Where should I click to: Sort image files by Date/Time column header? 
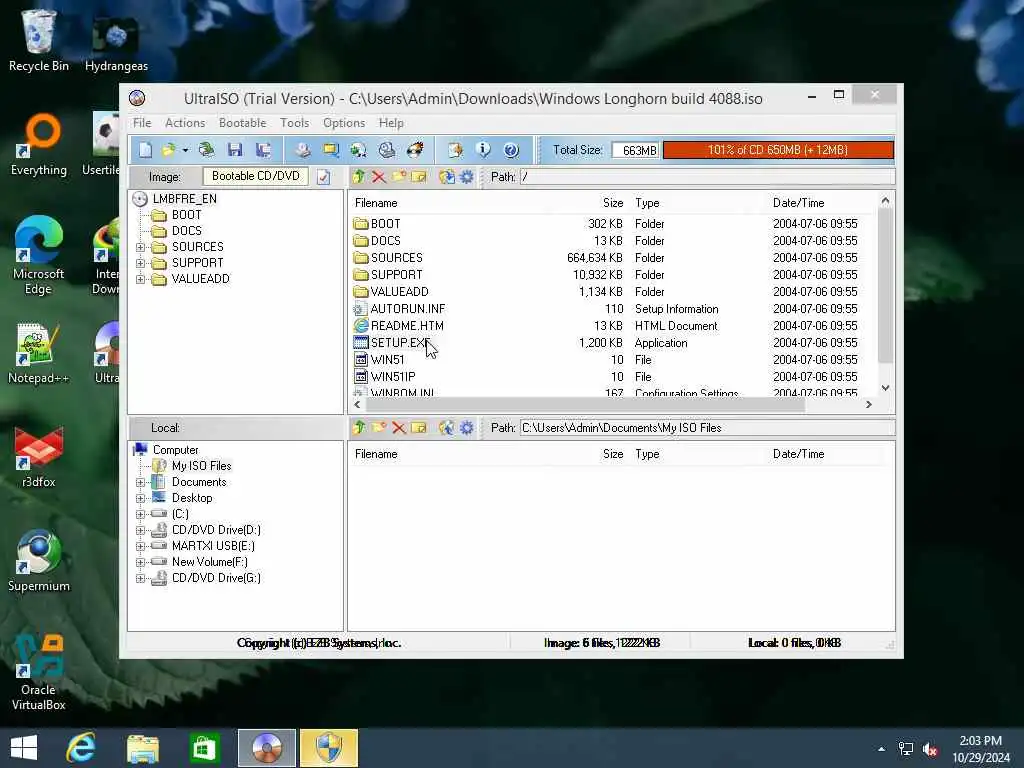(x=798, y=203)
